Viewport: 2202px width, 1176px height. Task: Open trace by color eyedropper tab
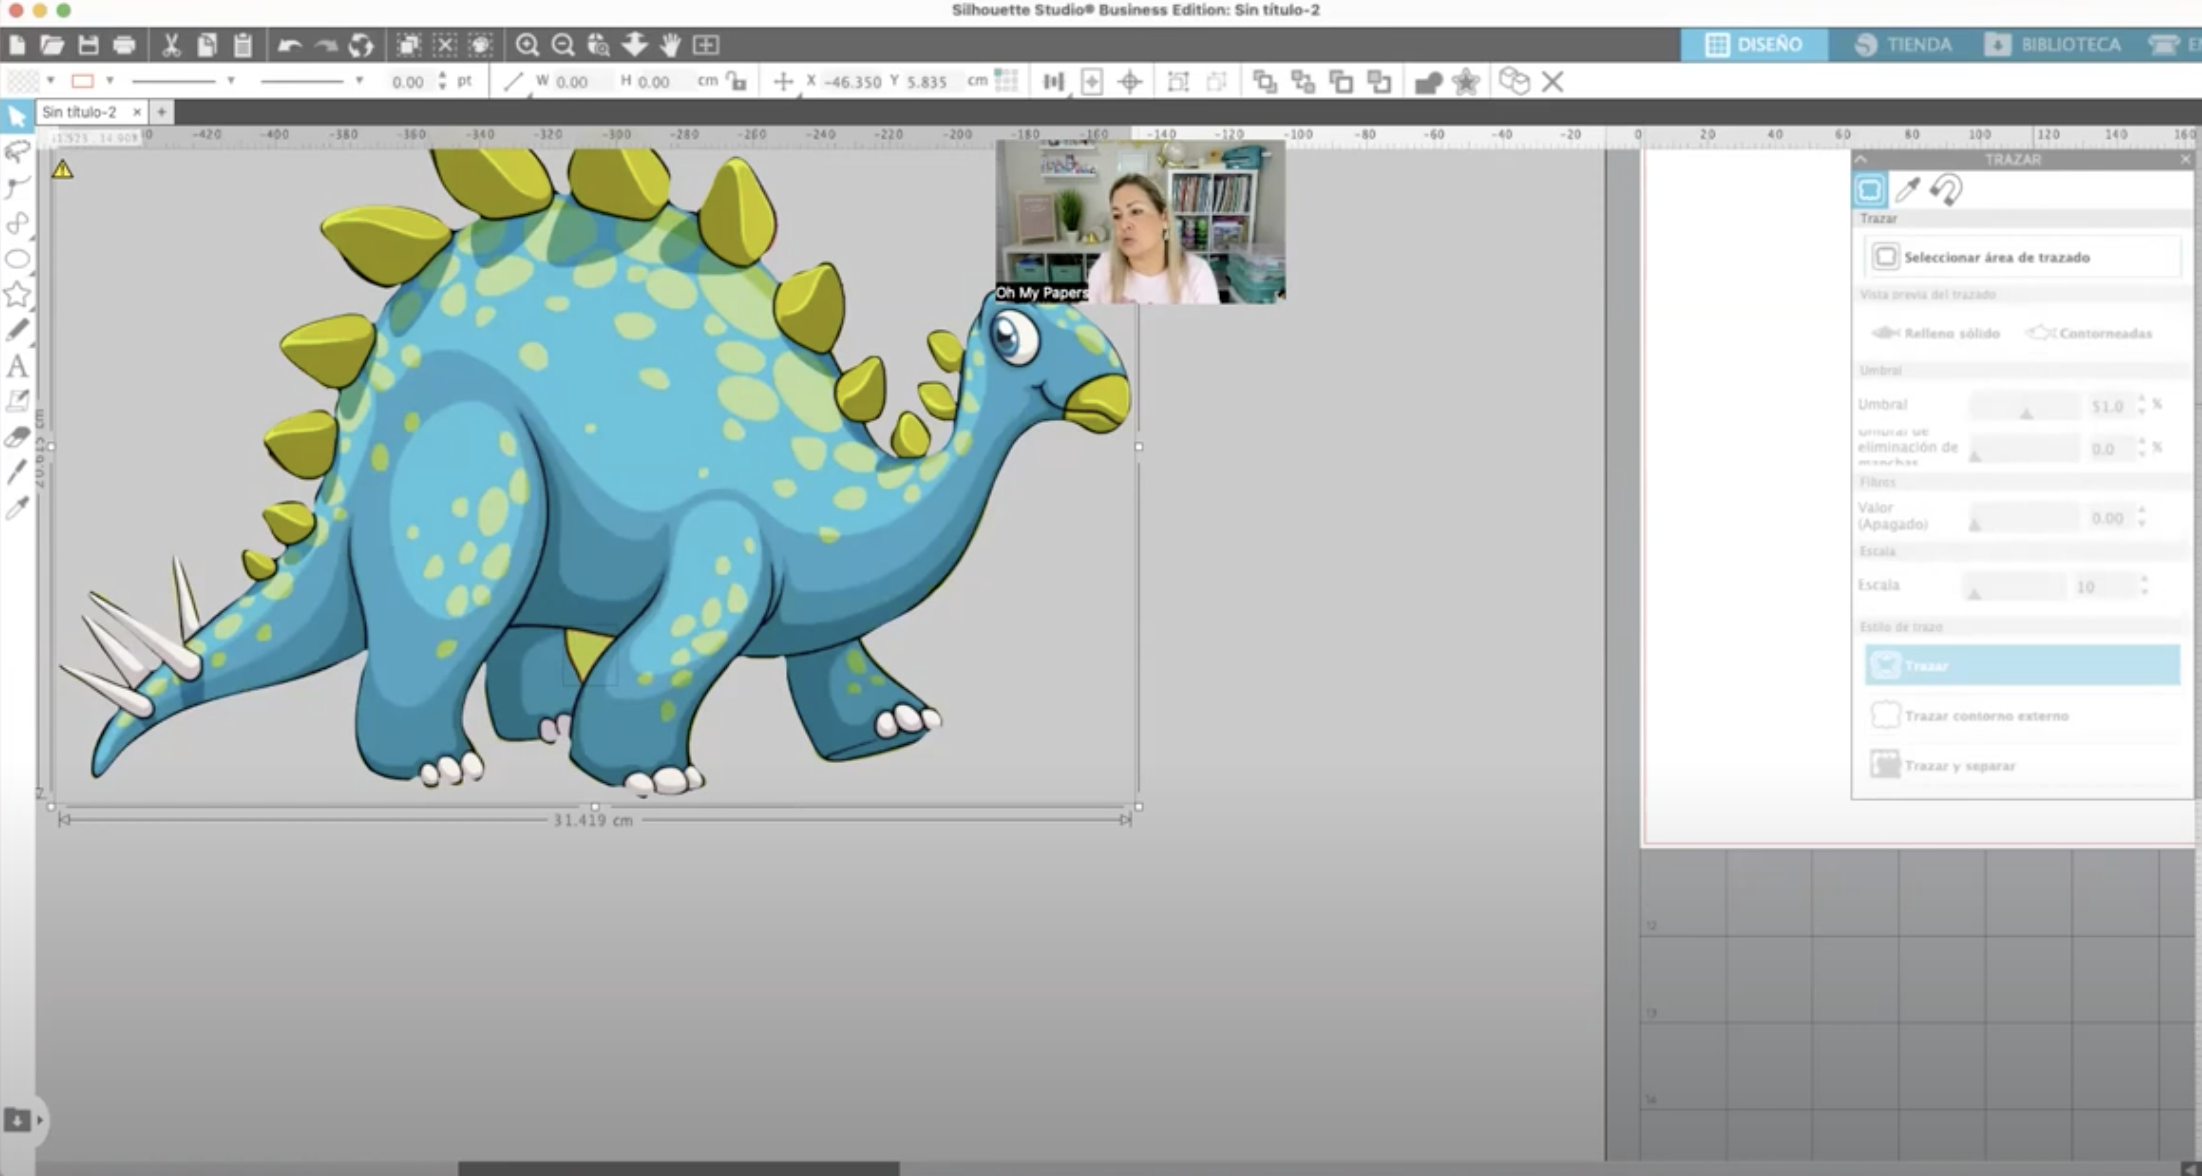(1908, 189)
